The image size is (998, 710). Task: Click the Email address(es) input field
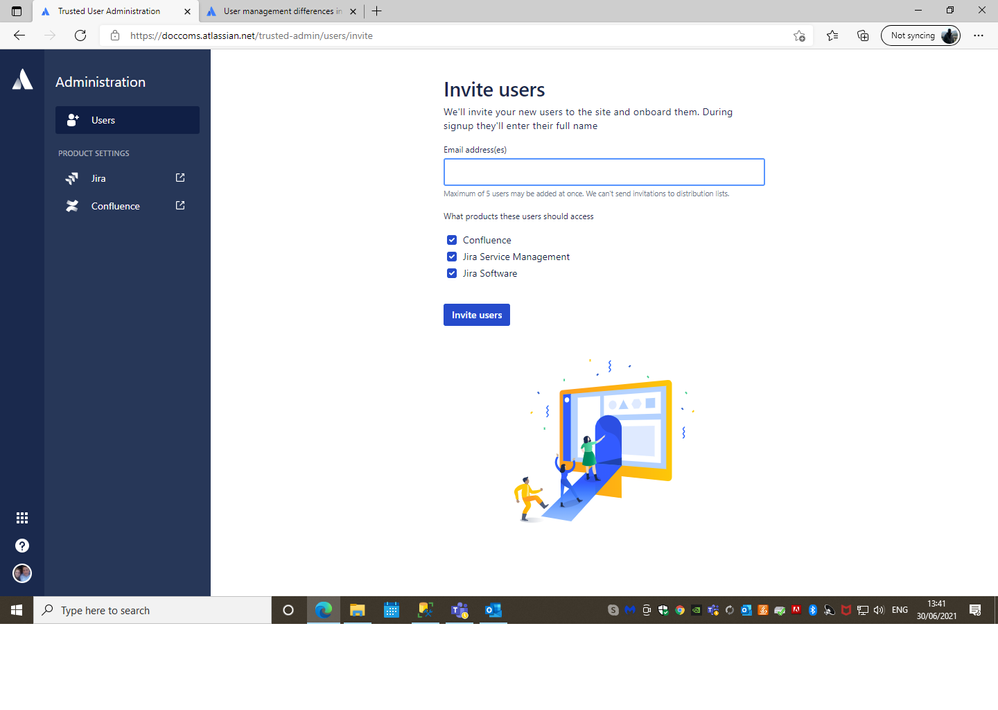tap(604, 172)
